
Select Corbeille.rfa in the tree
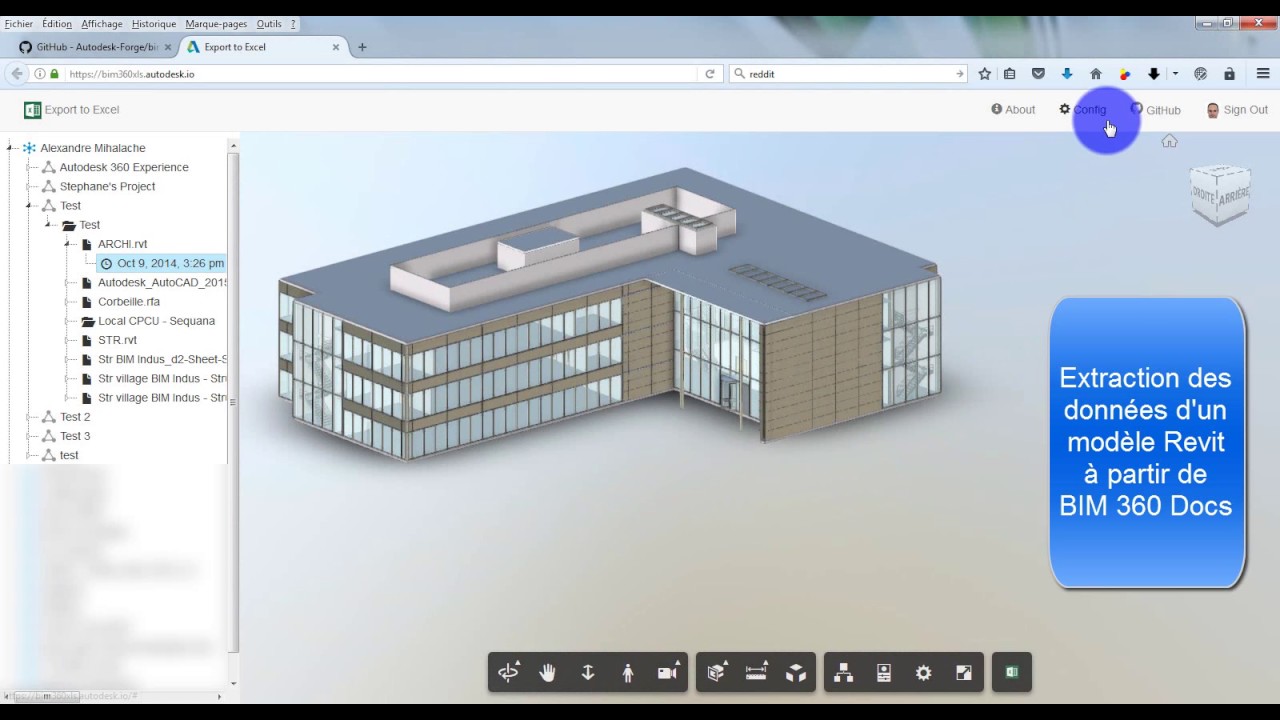(129, 302)
